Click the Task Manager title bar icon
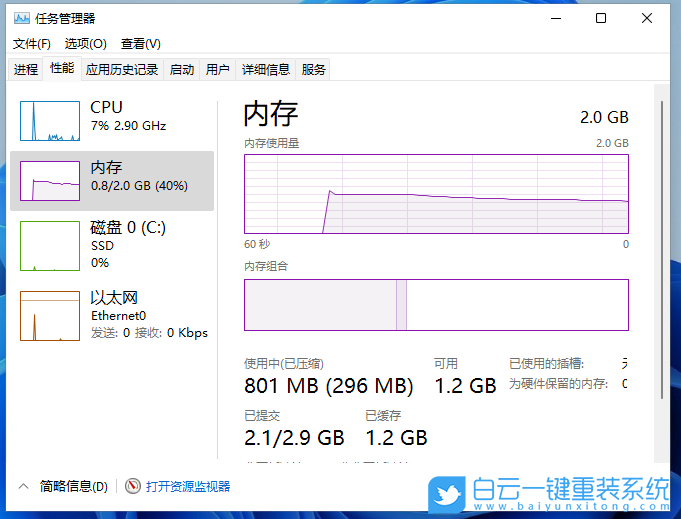 [x=22, y=18]
